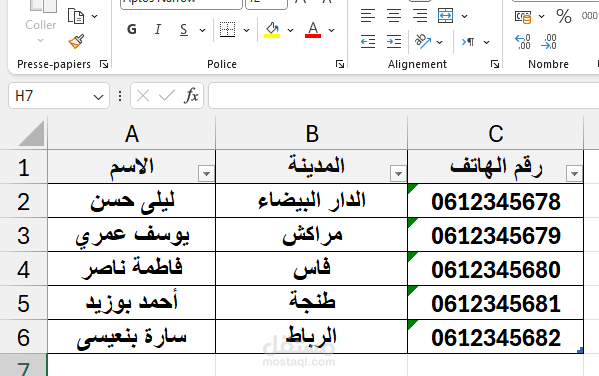Select column B header
The image size is (599, 376).
[312, 133]
